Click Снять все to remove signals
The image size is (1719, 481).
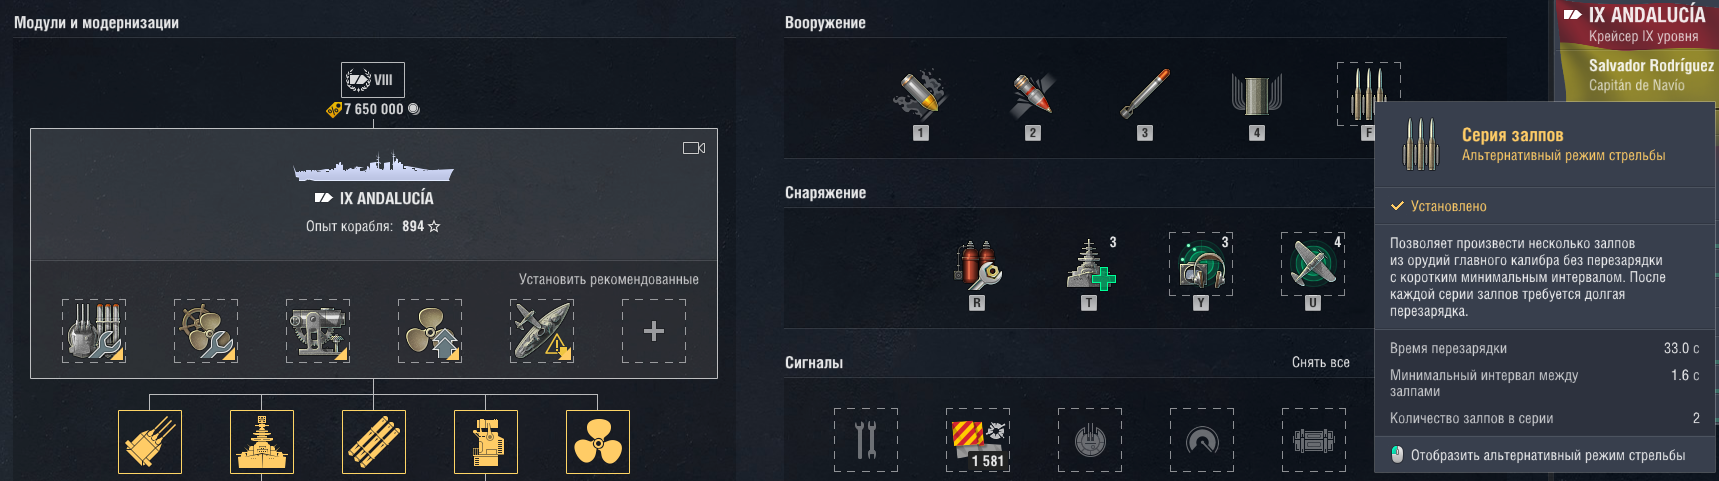[x=1320, y=362]
